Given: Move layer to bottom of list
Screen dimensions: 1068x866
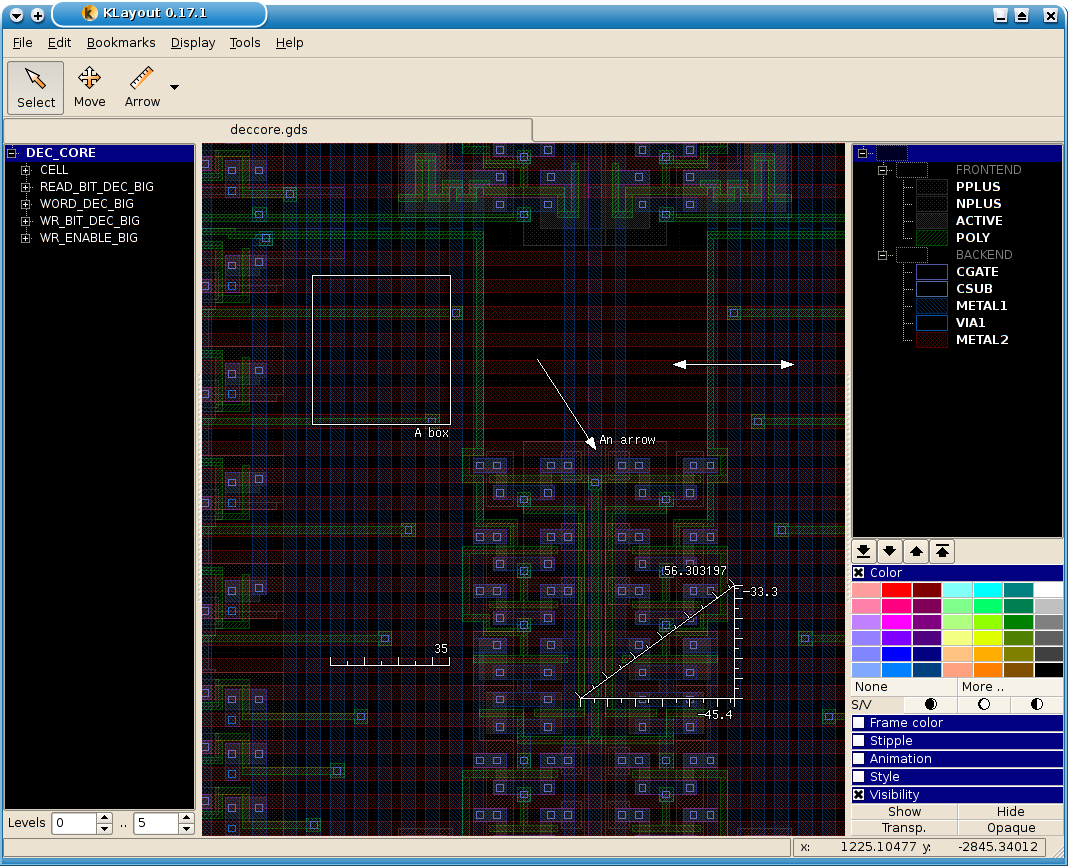Looking at the screenshot, I should tap(863, 551).
